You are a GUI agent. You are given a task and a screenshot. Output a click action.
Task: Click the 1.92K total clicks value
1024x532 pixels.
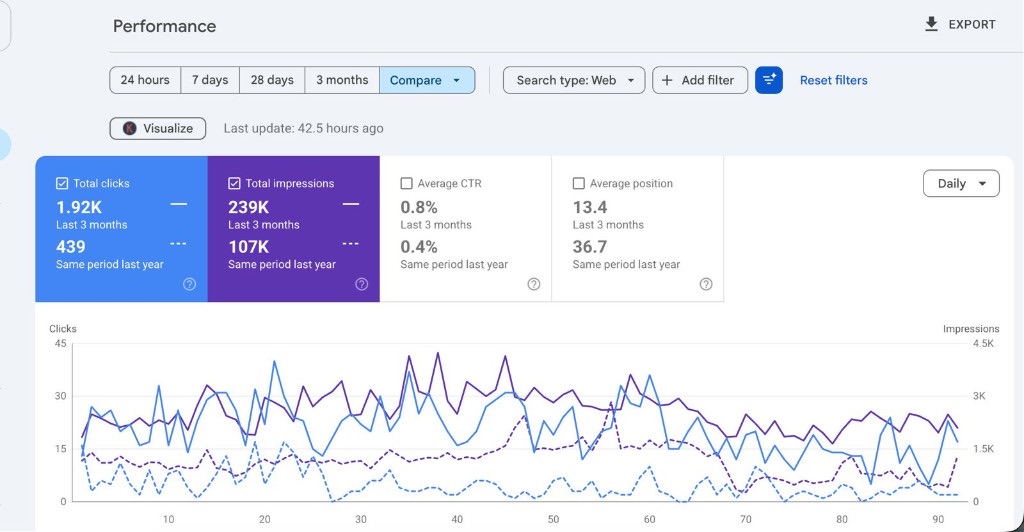pyautogui.click(x=79, y=208)
